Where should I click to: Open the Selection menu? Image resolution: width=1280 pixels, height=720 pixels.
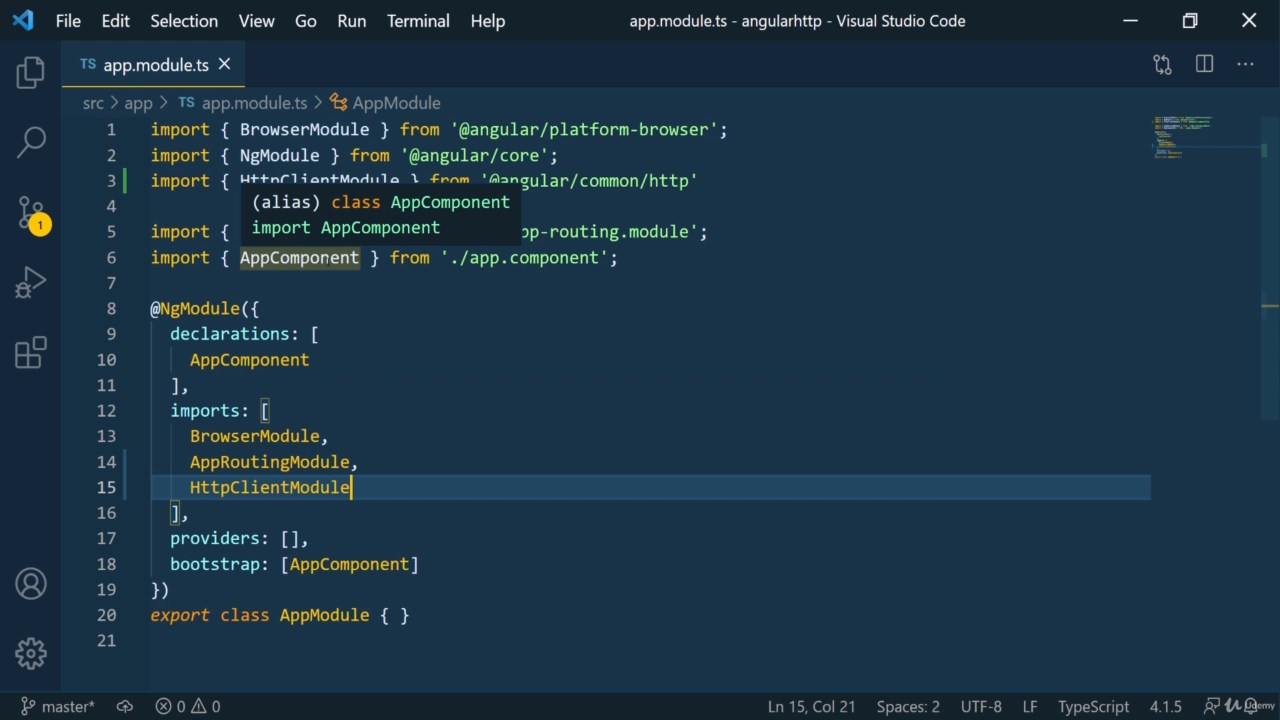[184, 21]
